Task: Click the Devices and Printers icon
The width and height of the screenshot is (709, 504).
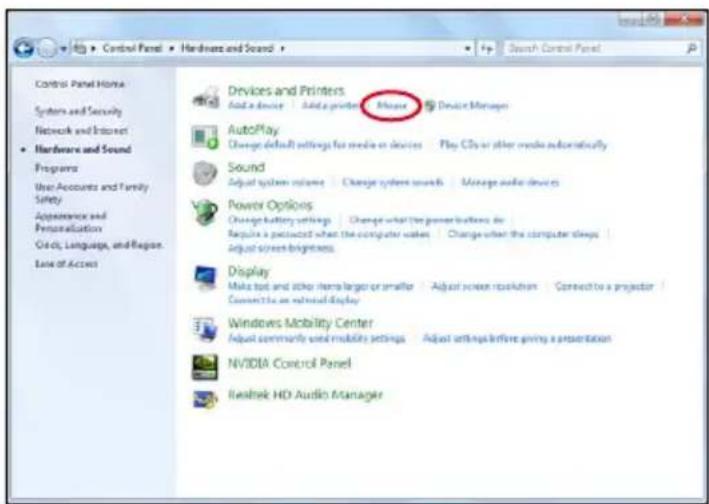Action: (x=206, y=97)
